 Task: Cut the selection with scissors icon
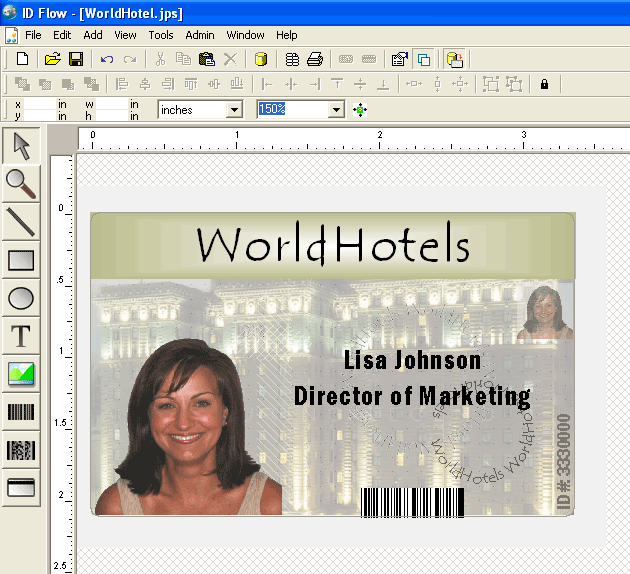pyautogui.click(x=160, y=59)
